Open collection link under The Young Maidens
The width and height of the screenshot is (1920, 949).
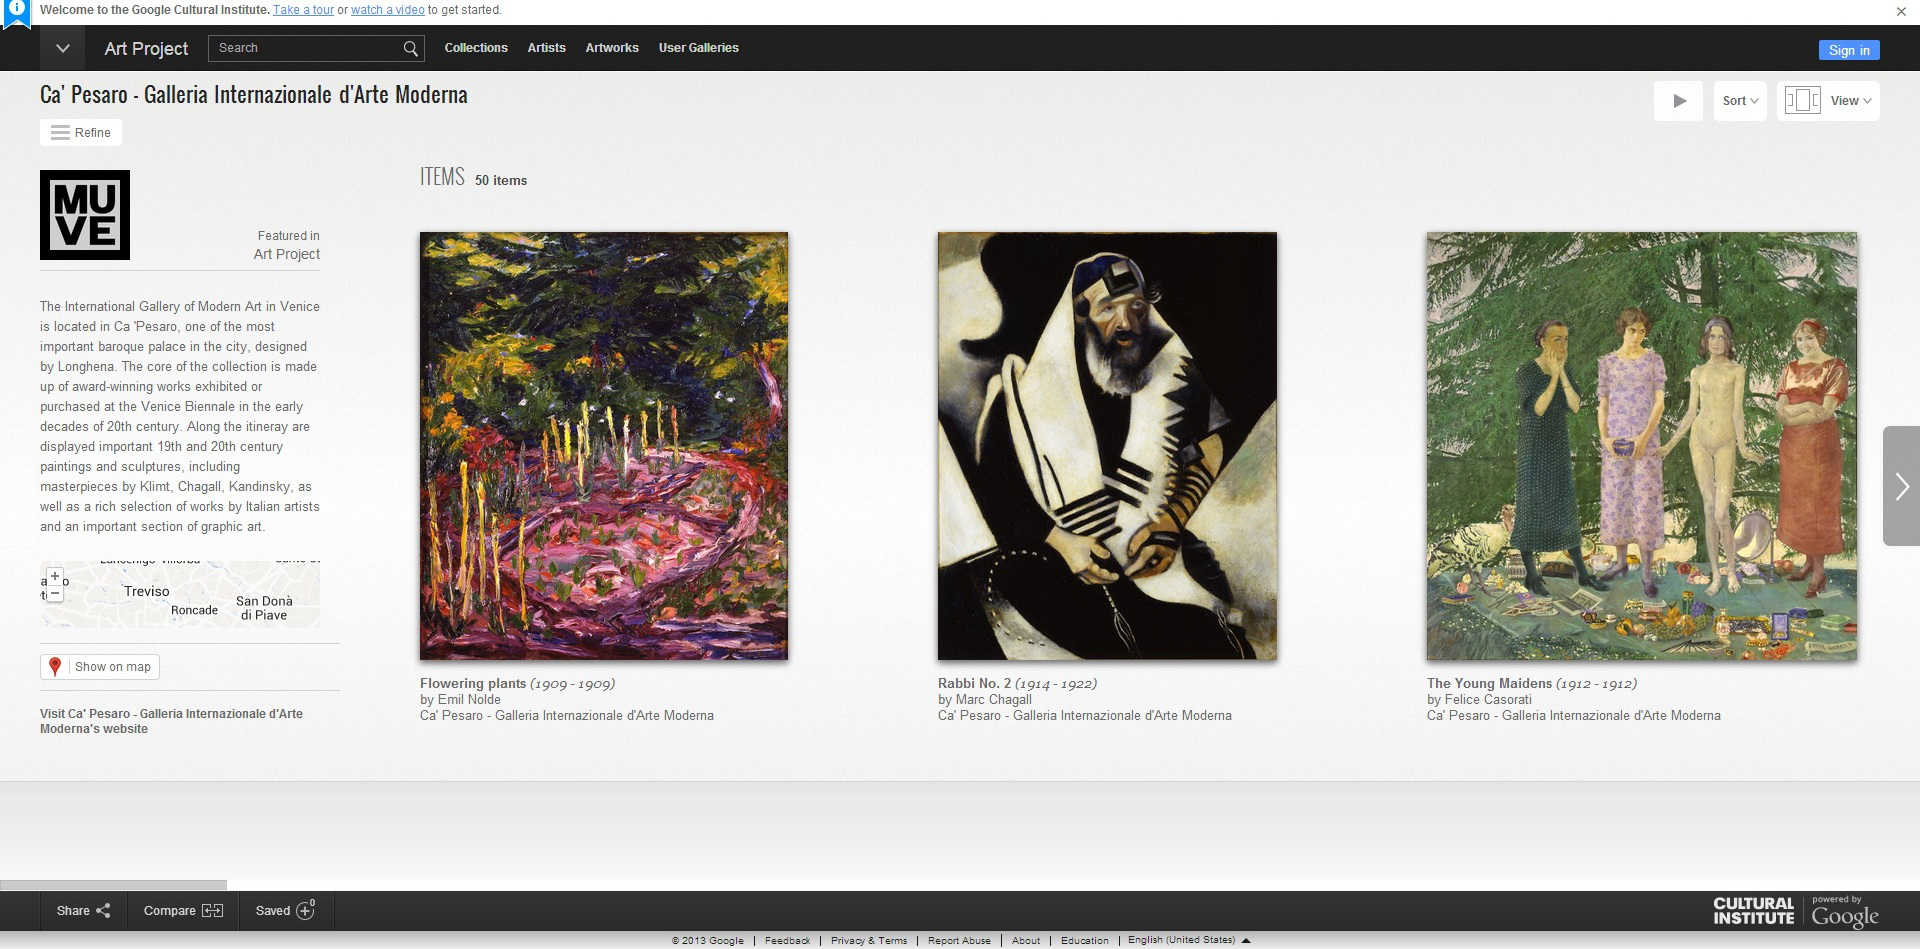(1574, 716)
